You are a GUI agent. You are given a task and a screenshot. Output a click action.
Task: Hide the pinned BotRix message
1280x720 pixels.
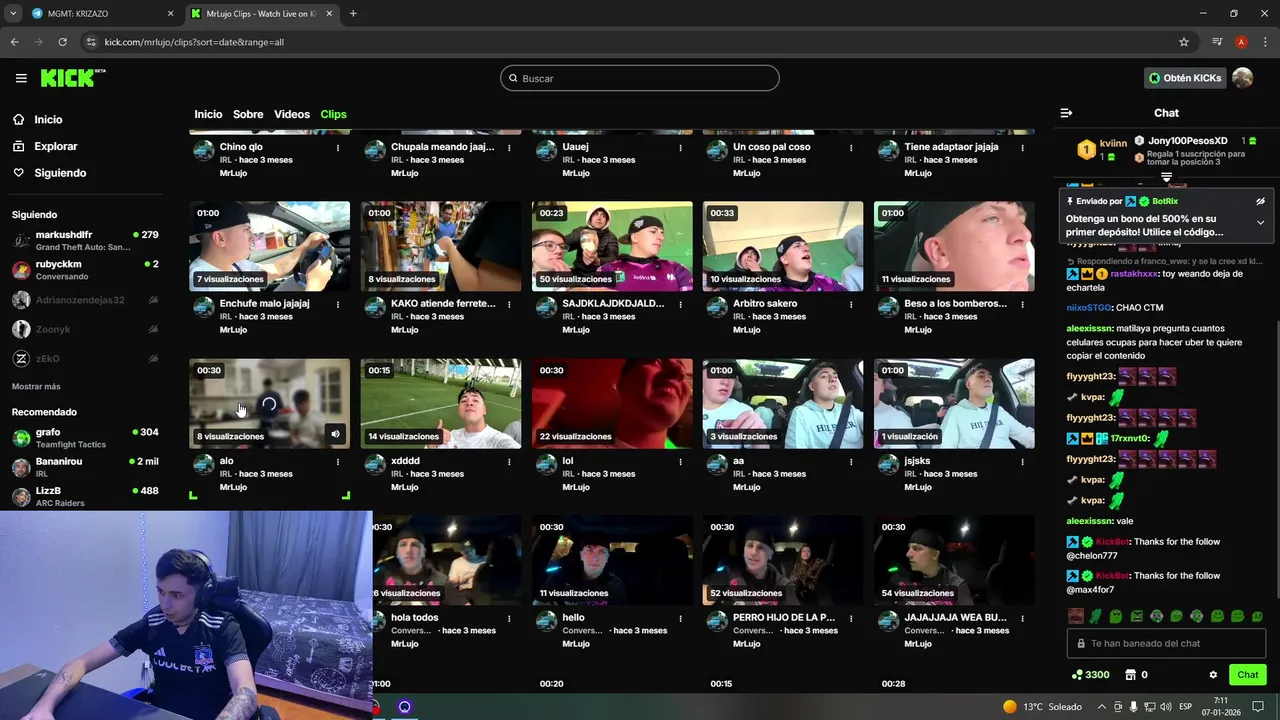pyautogui.click(x=1260, y=201)
